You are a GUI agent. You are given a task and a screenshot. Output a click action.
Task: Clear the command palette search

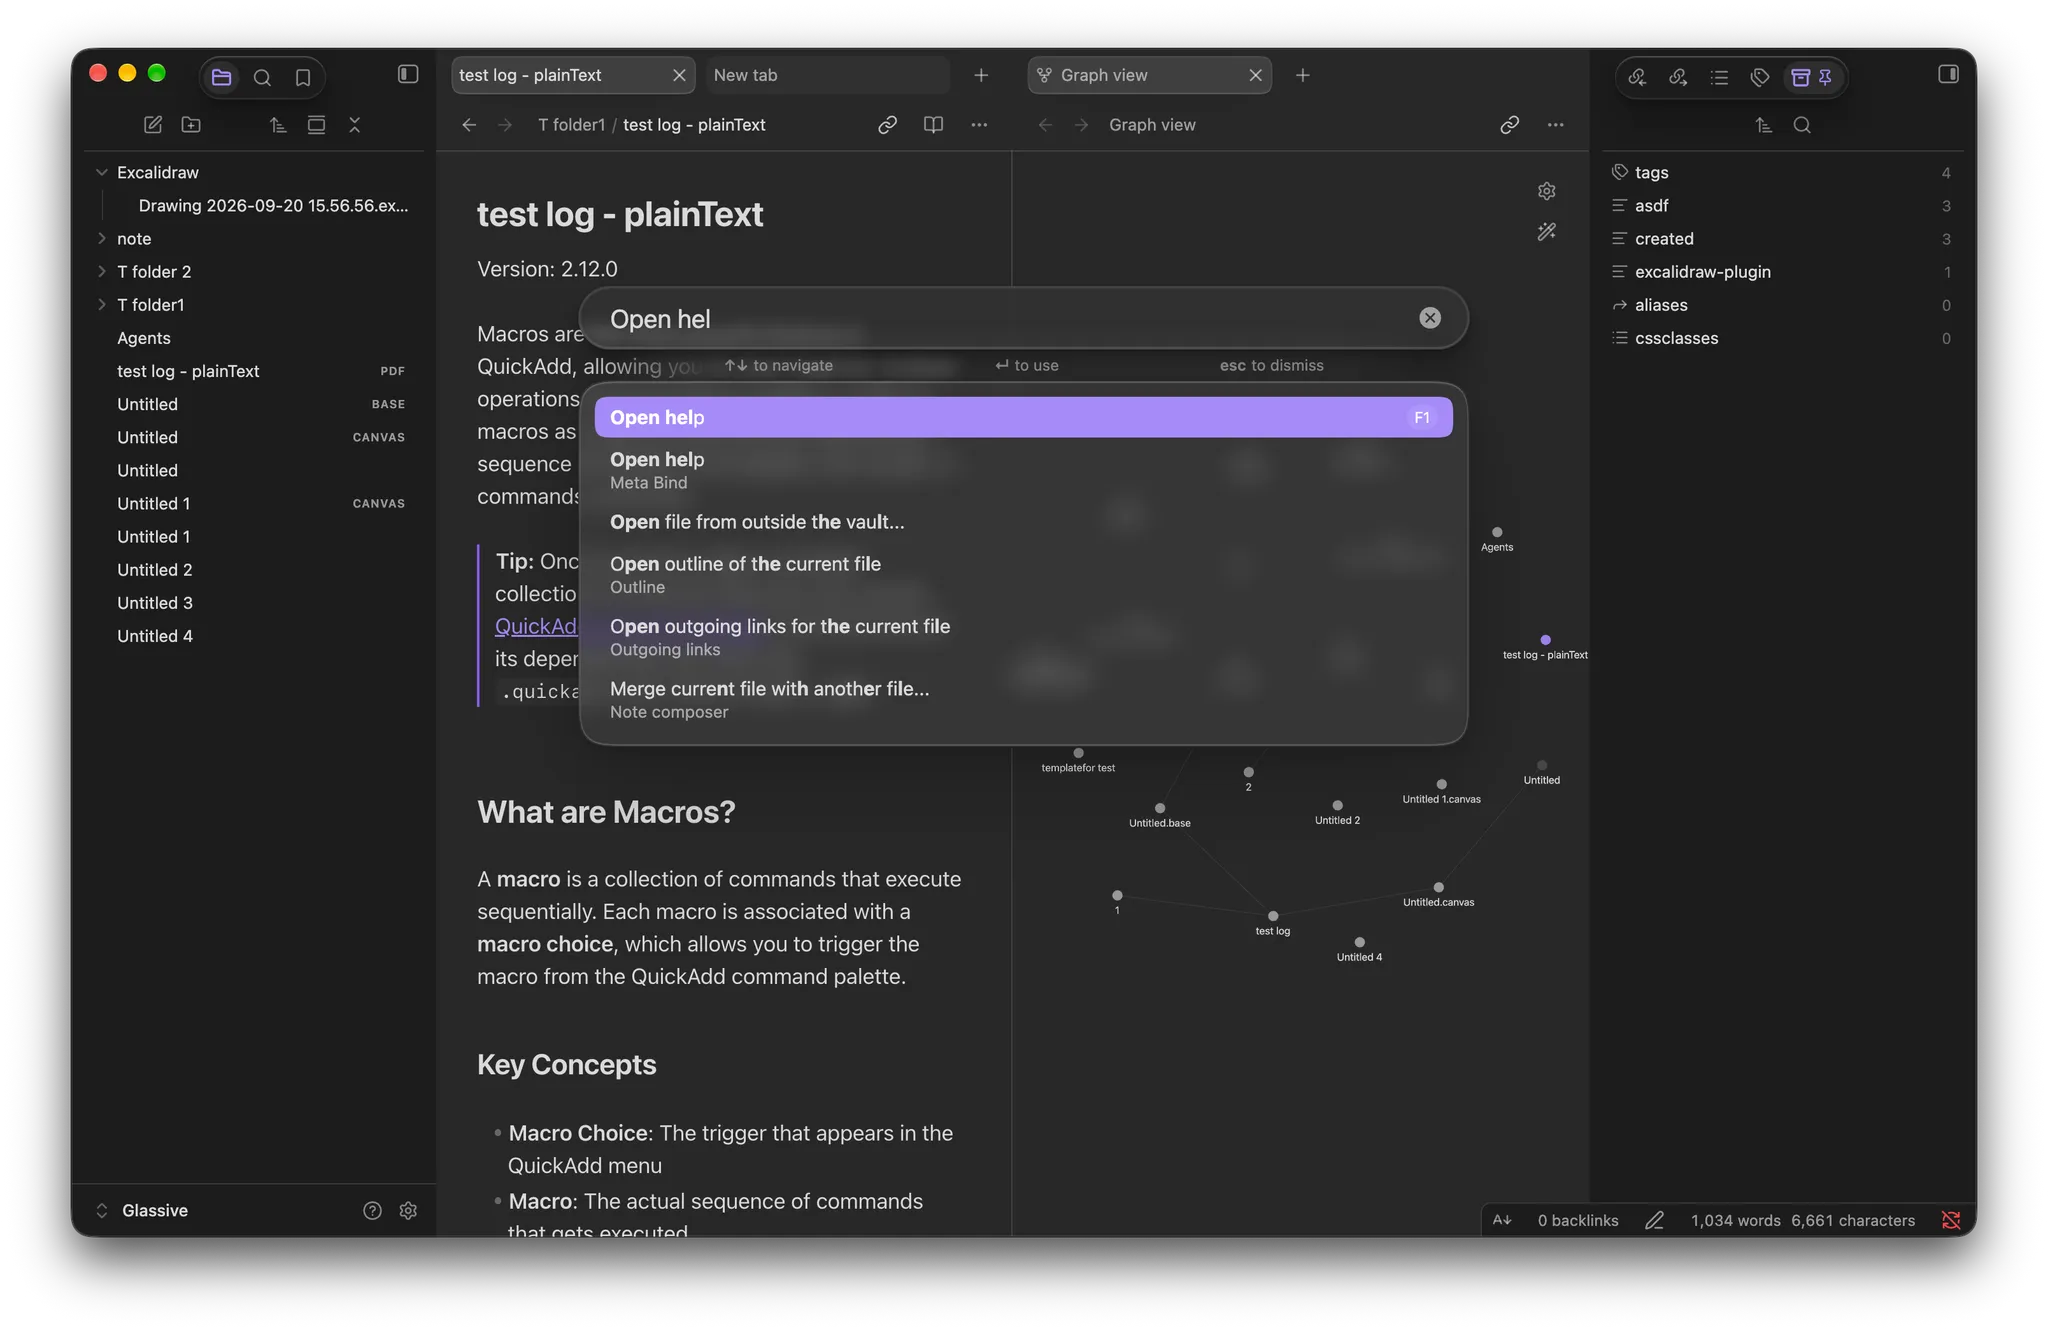[x=1430, y=318]
